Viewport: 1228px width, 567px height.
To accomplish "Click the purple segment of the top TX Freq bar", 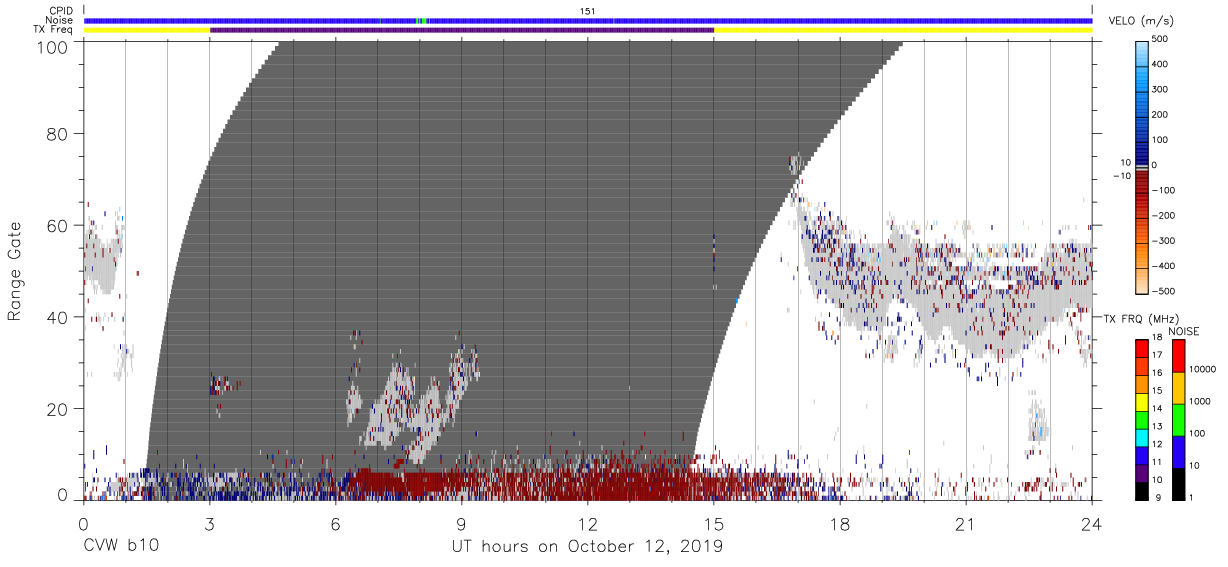I will [462, 30].
